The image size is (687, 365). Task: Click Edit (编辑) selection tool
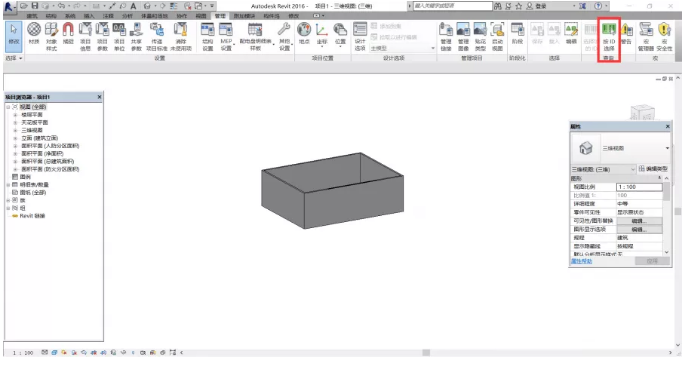coord(571,34)
